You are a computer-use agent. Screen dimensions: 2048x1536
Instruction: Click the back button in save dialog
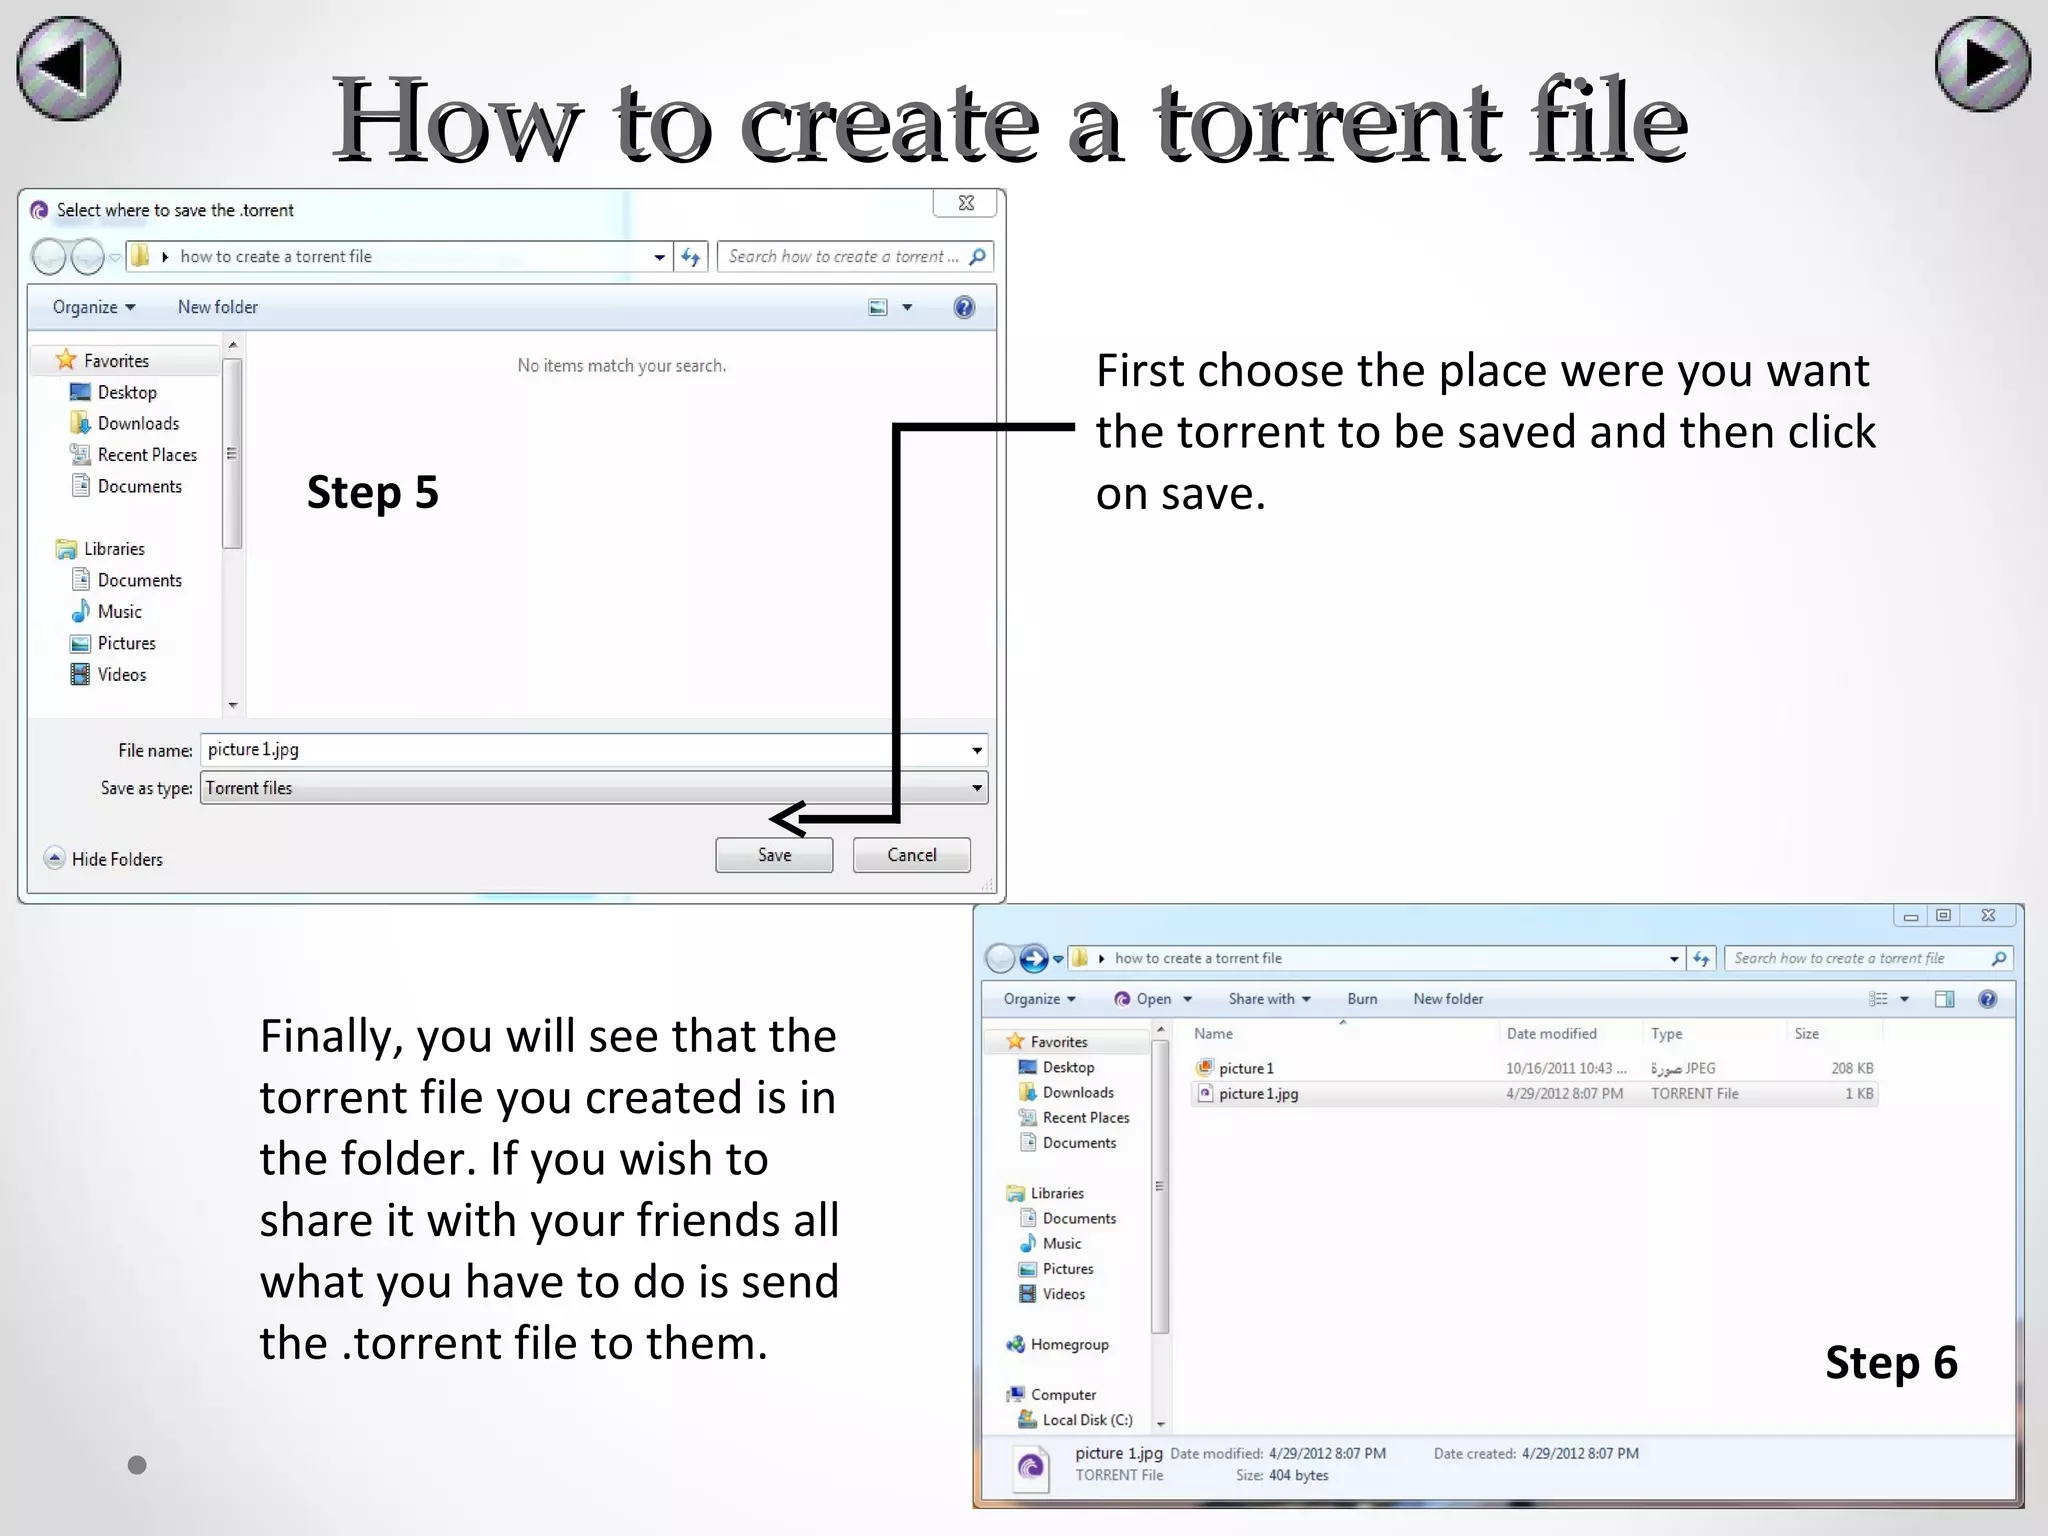tap(49, 257)
